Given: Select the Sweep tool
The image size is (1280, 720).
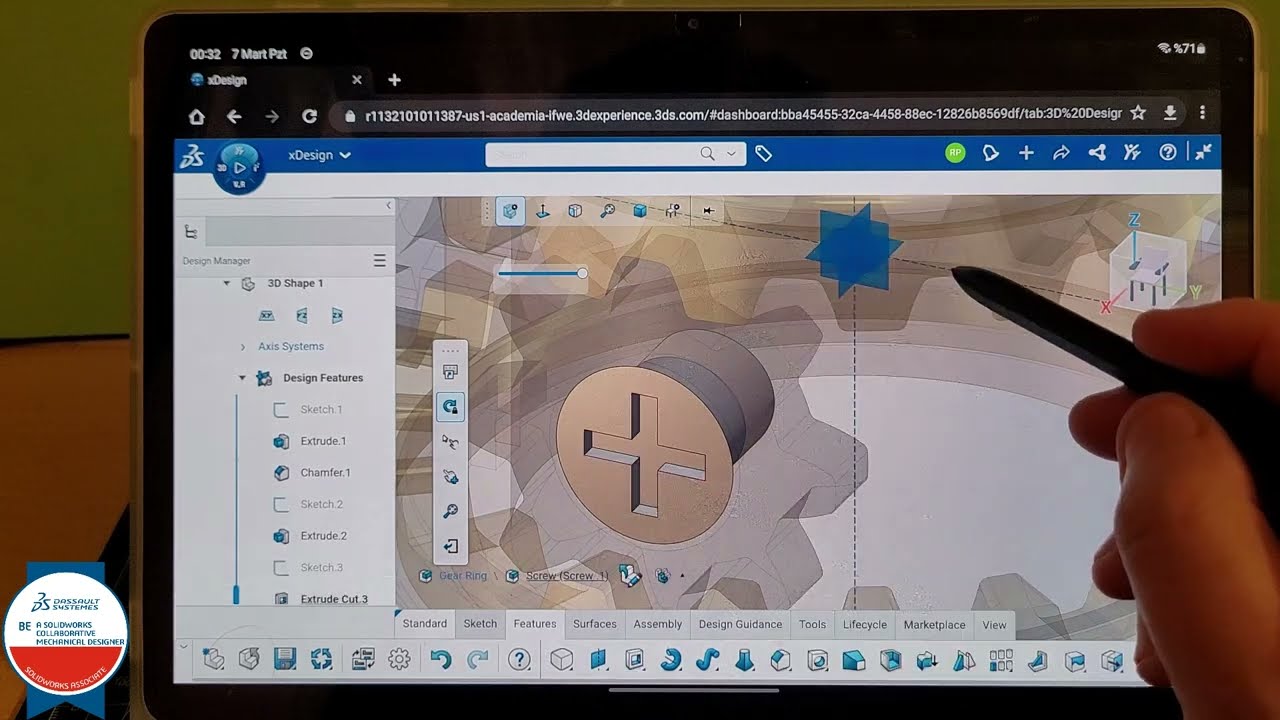Looking at the screenshot, I should (x=708, y=659).
